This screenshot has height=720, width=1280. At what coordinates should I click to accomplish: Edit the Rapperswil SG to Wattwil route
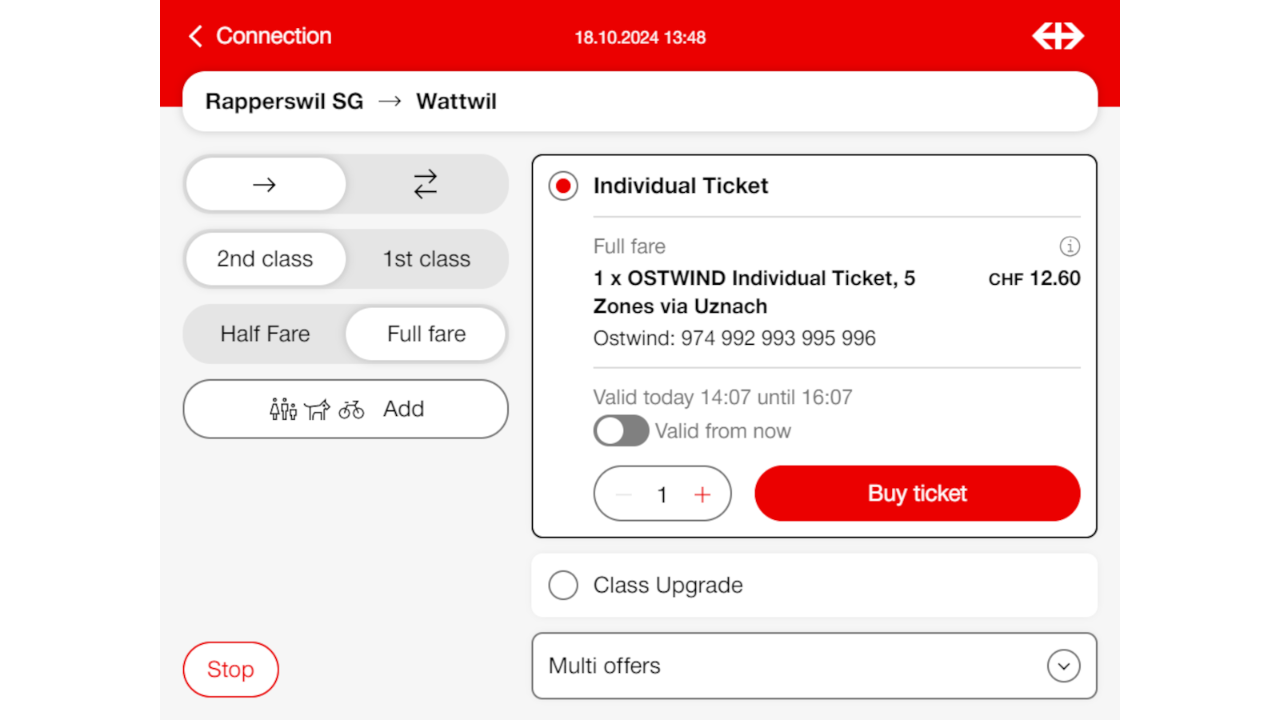point(640,102)
